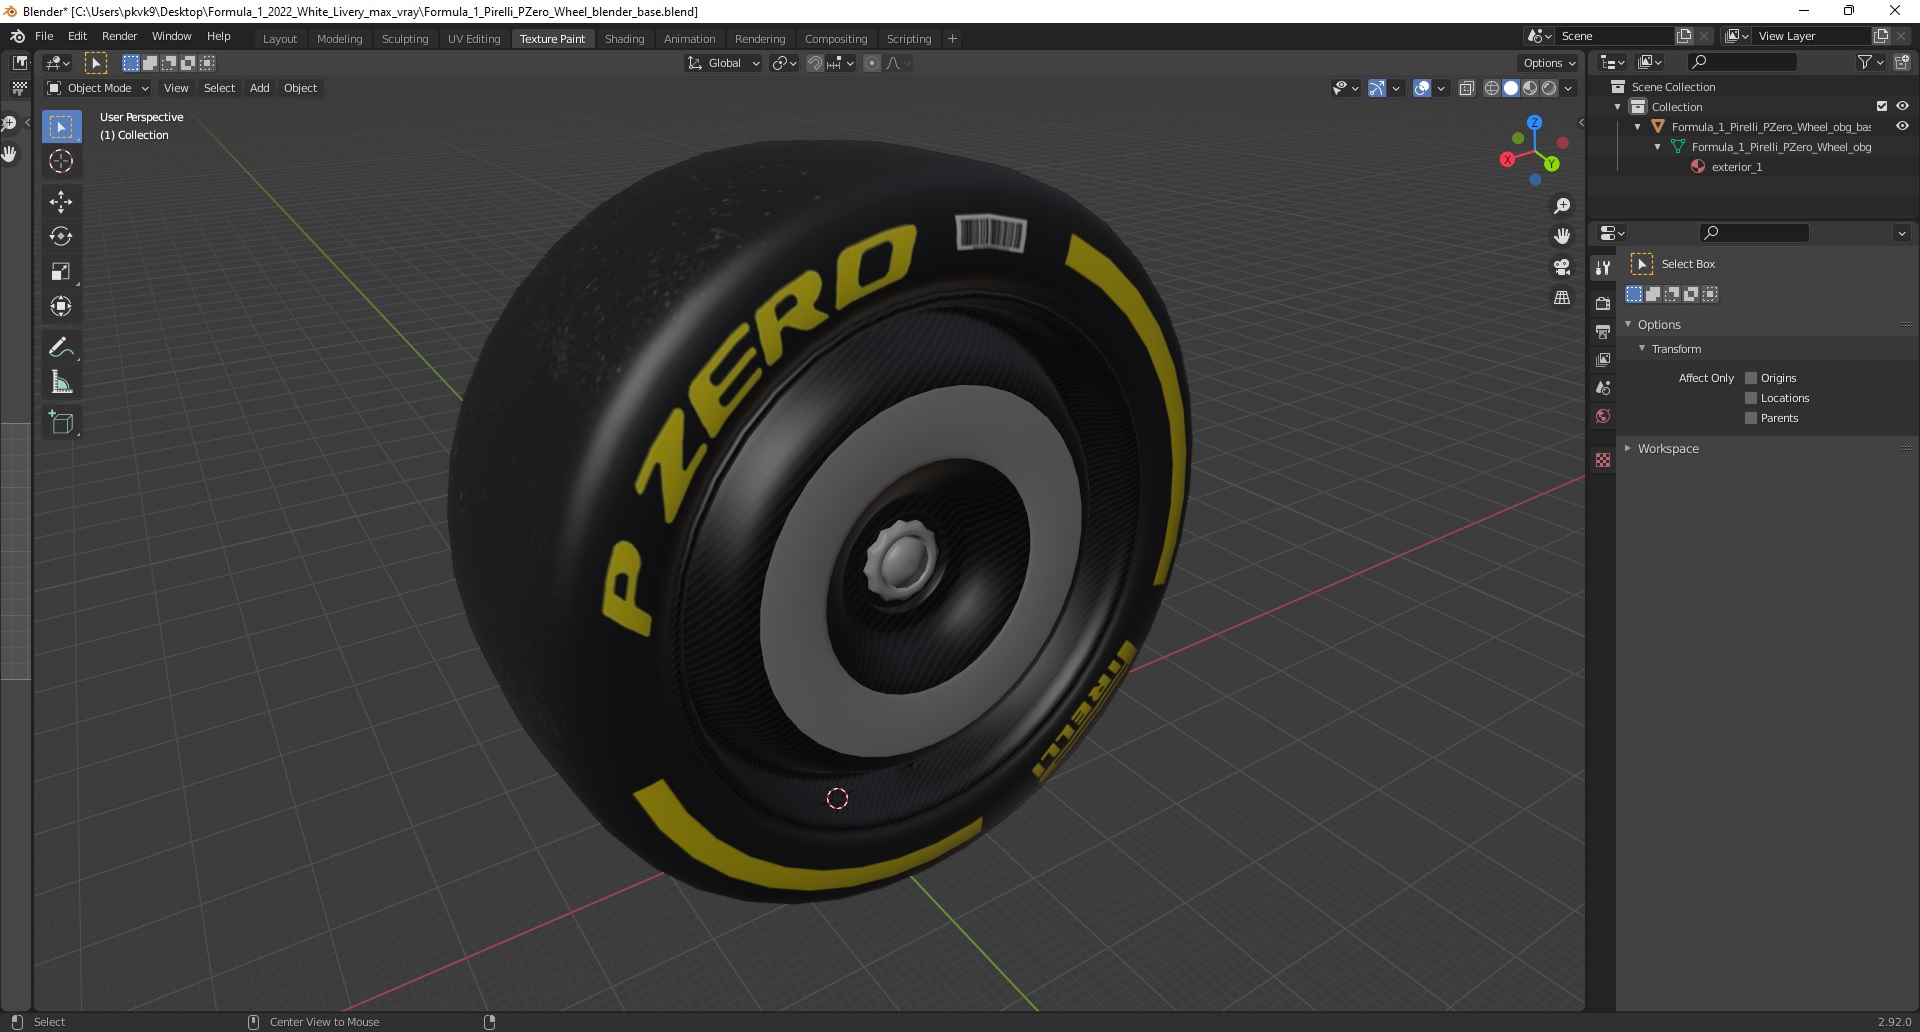Open the viewport Select menu

(219, 88)
